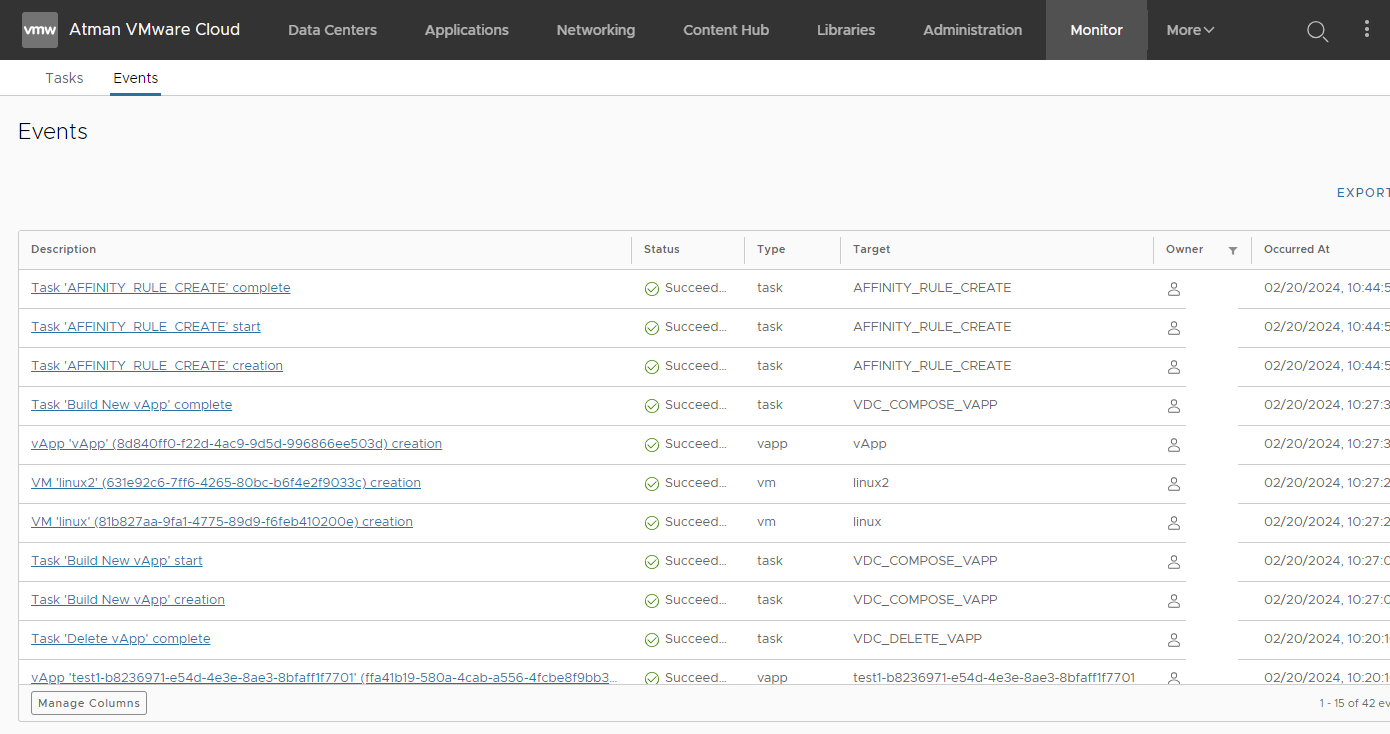Click success status icon for Delete vApp row
The width and height of the screenshot is (1390, 734).
coord(652,640)
